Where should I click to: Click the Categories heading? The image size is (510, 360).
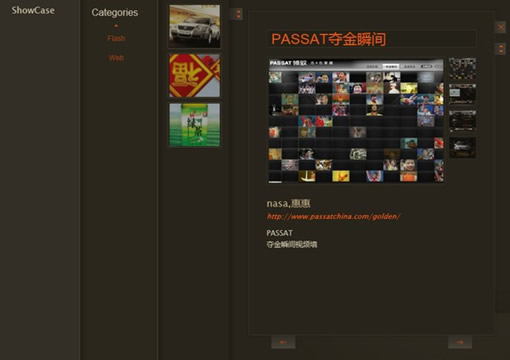pyautogui.click(x=115, y=12)
